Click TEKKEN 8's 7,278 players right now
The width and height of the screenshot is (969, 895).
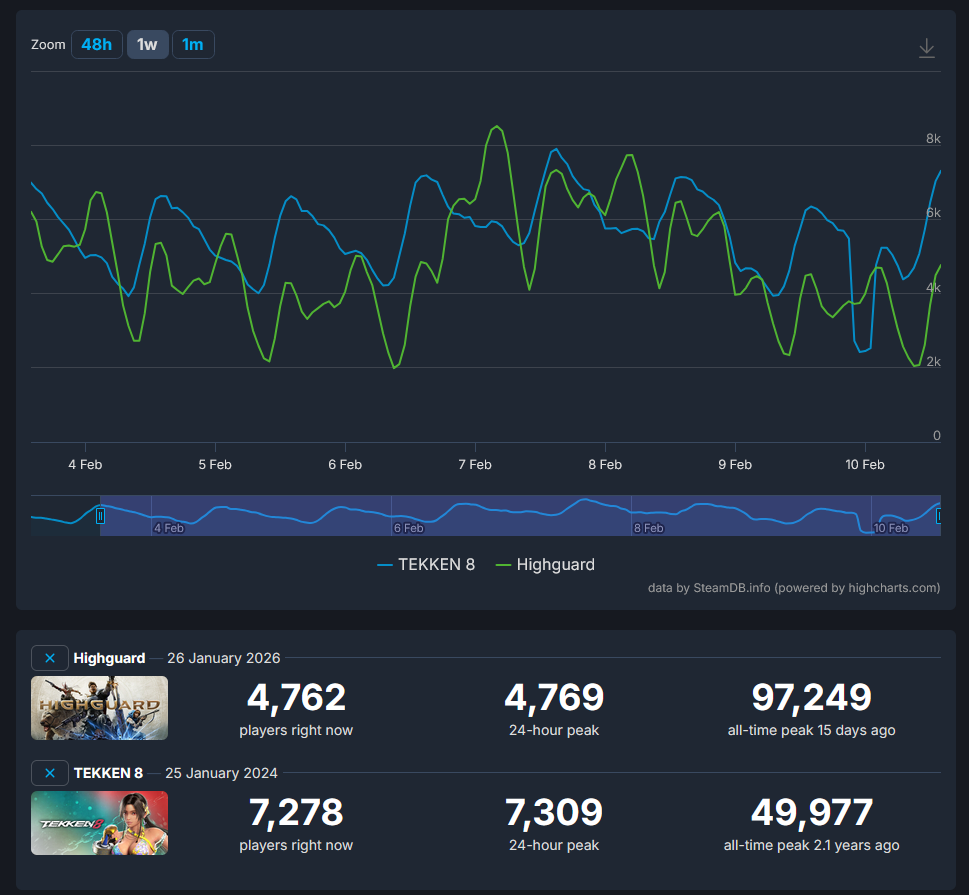[296, 812]
